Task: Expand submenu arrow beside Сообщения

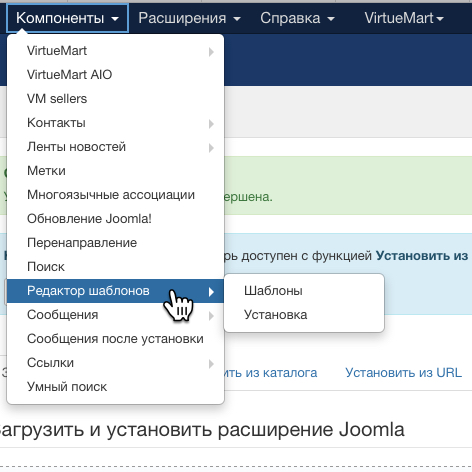Action: tap(211, 316)
